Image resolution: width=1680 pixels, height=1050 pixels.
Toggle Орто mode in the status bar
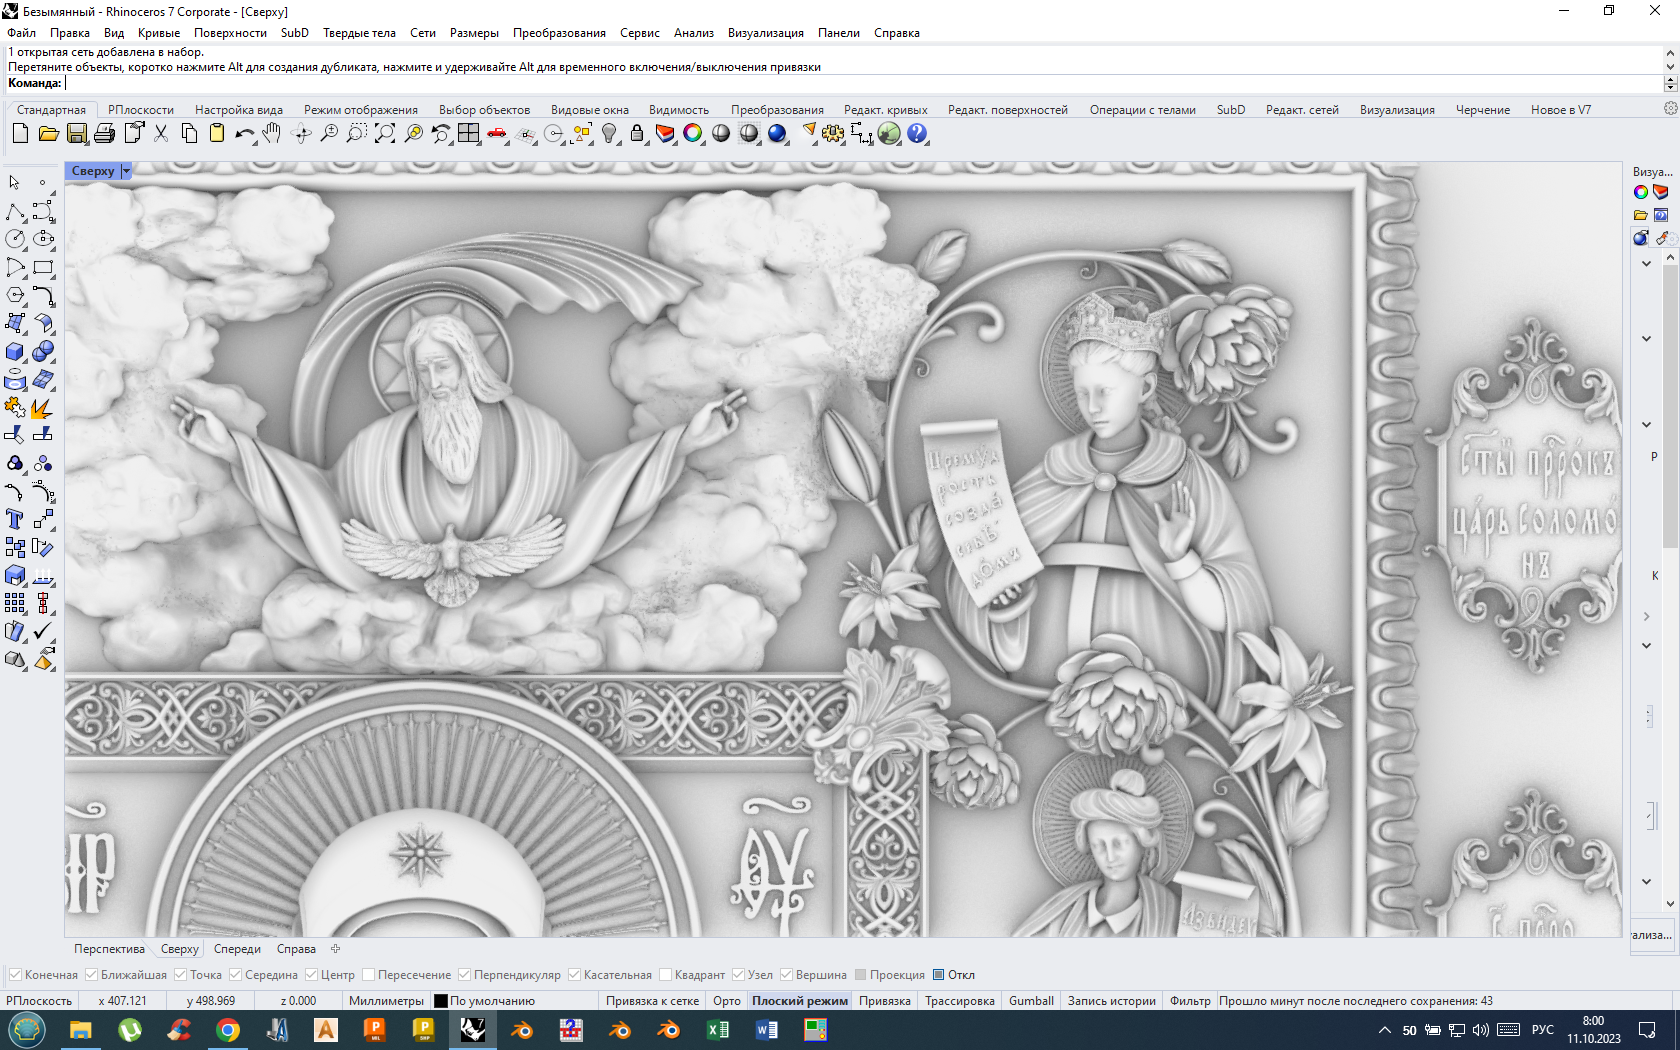727,1001
